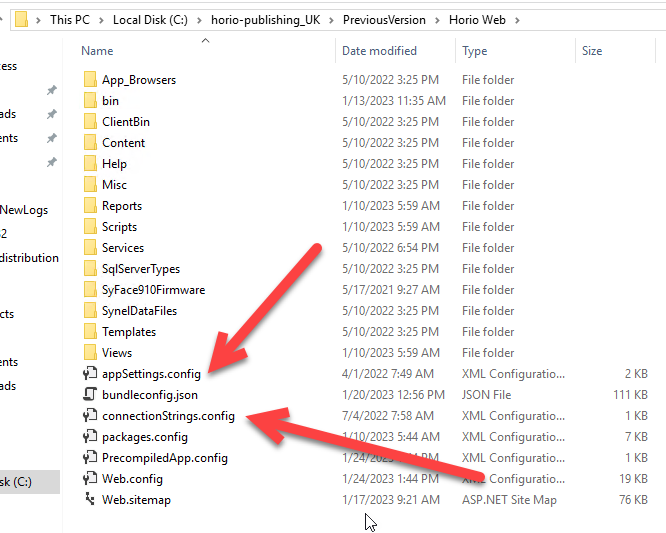Image resolution: width=666 pixels, height=533 pixels.
Task: Select the ClientBin folder icon
Action: [90, 121]
